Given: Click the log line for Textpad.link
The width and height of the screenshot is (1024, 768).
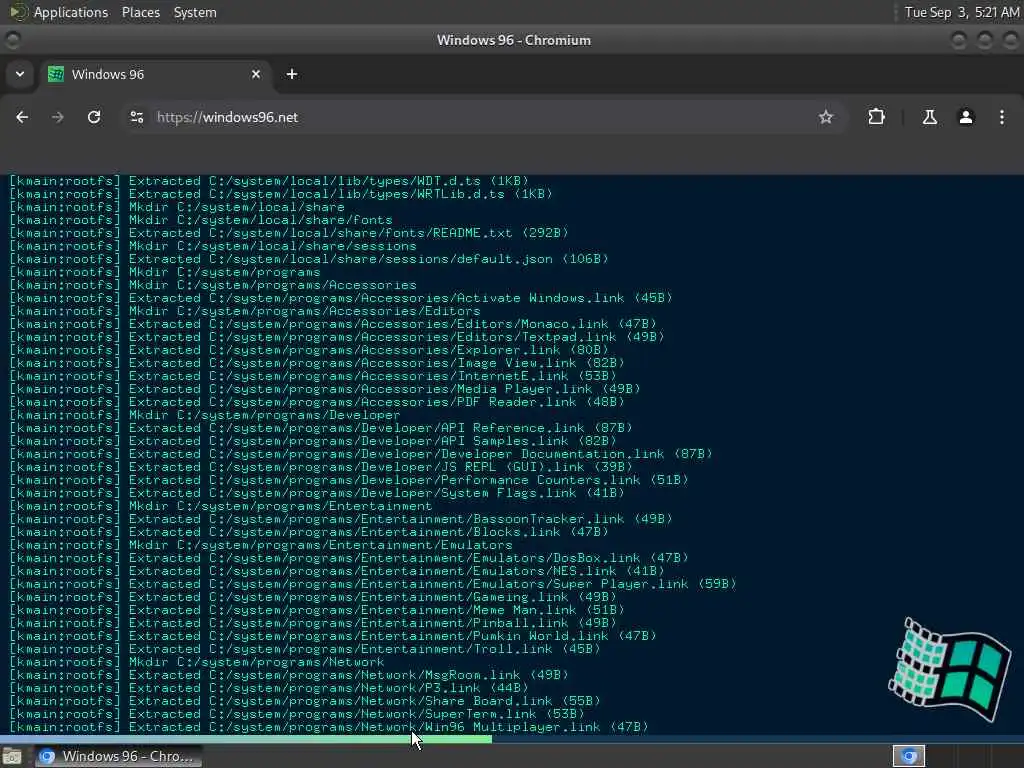Looking at the screenshot, I should pyautogui.click(x=336, y=337).
